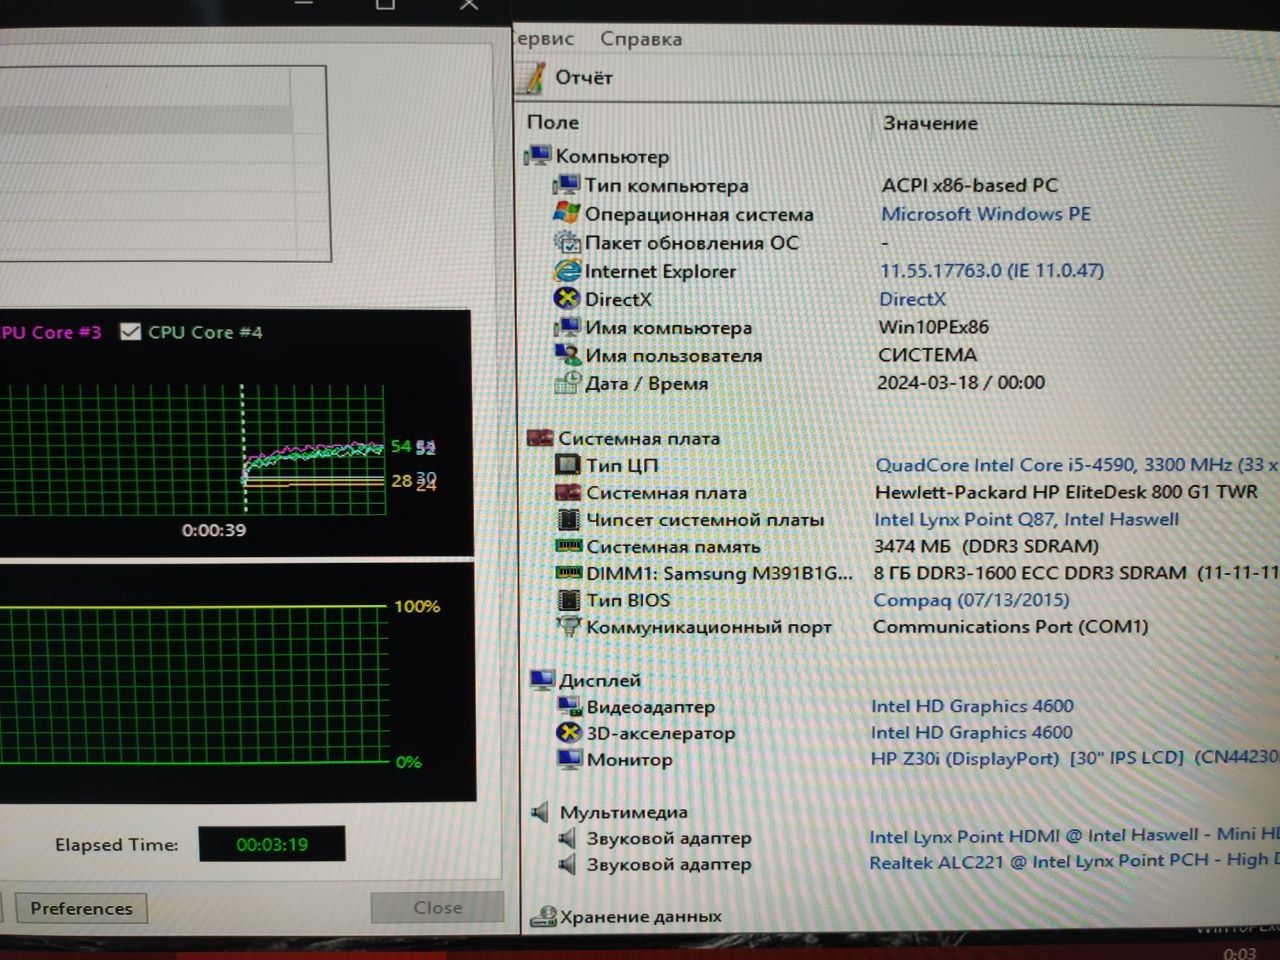Viewport: 1280px width, 960px height.
Task: Click the 3D-акселератор icon
Action: tap(569, 732)
